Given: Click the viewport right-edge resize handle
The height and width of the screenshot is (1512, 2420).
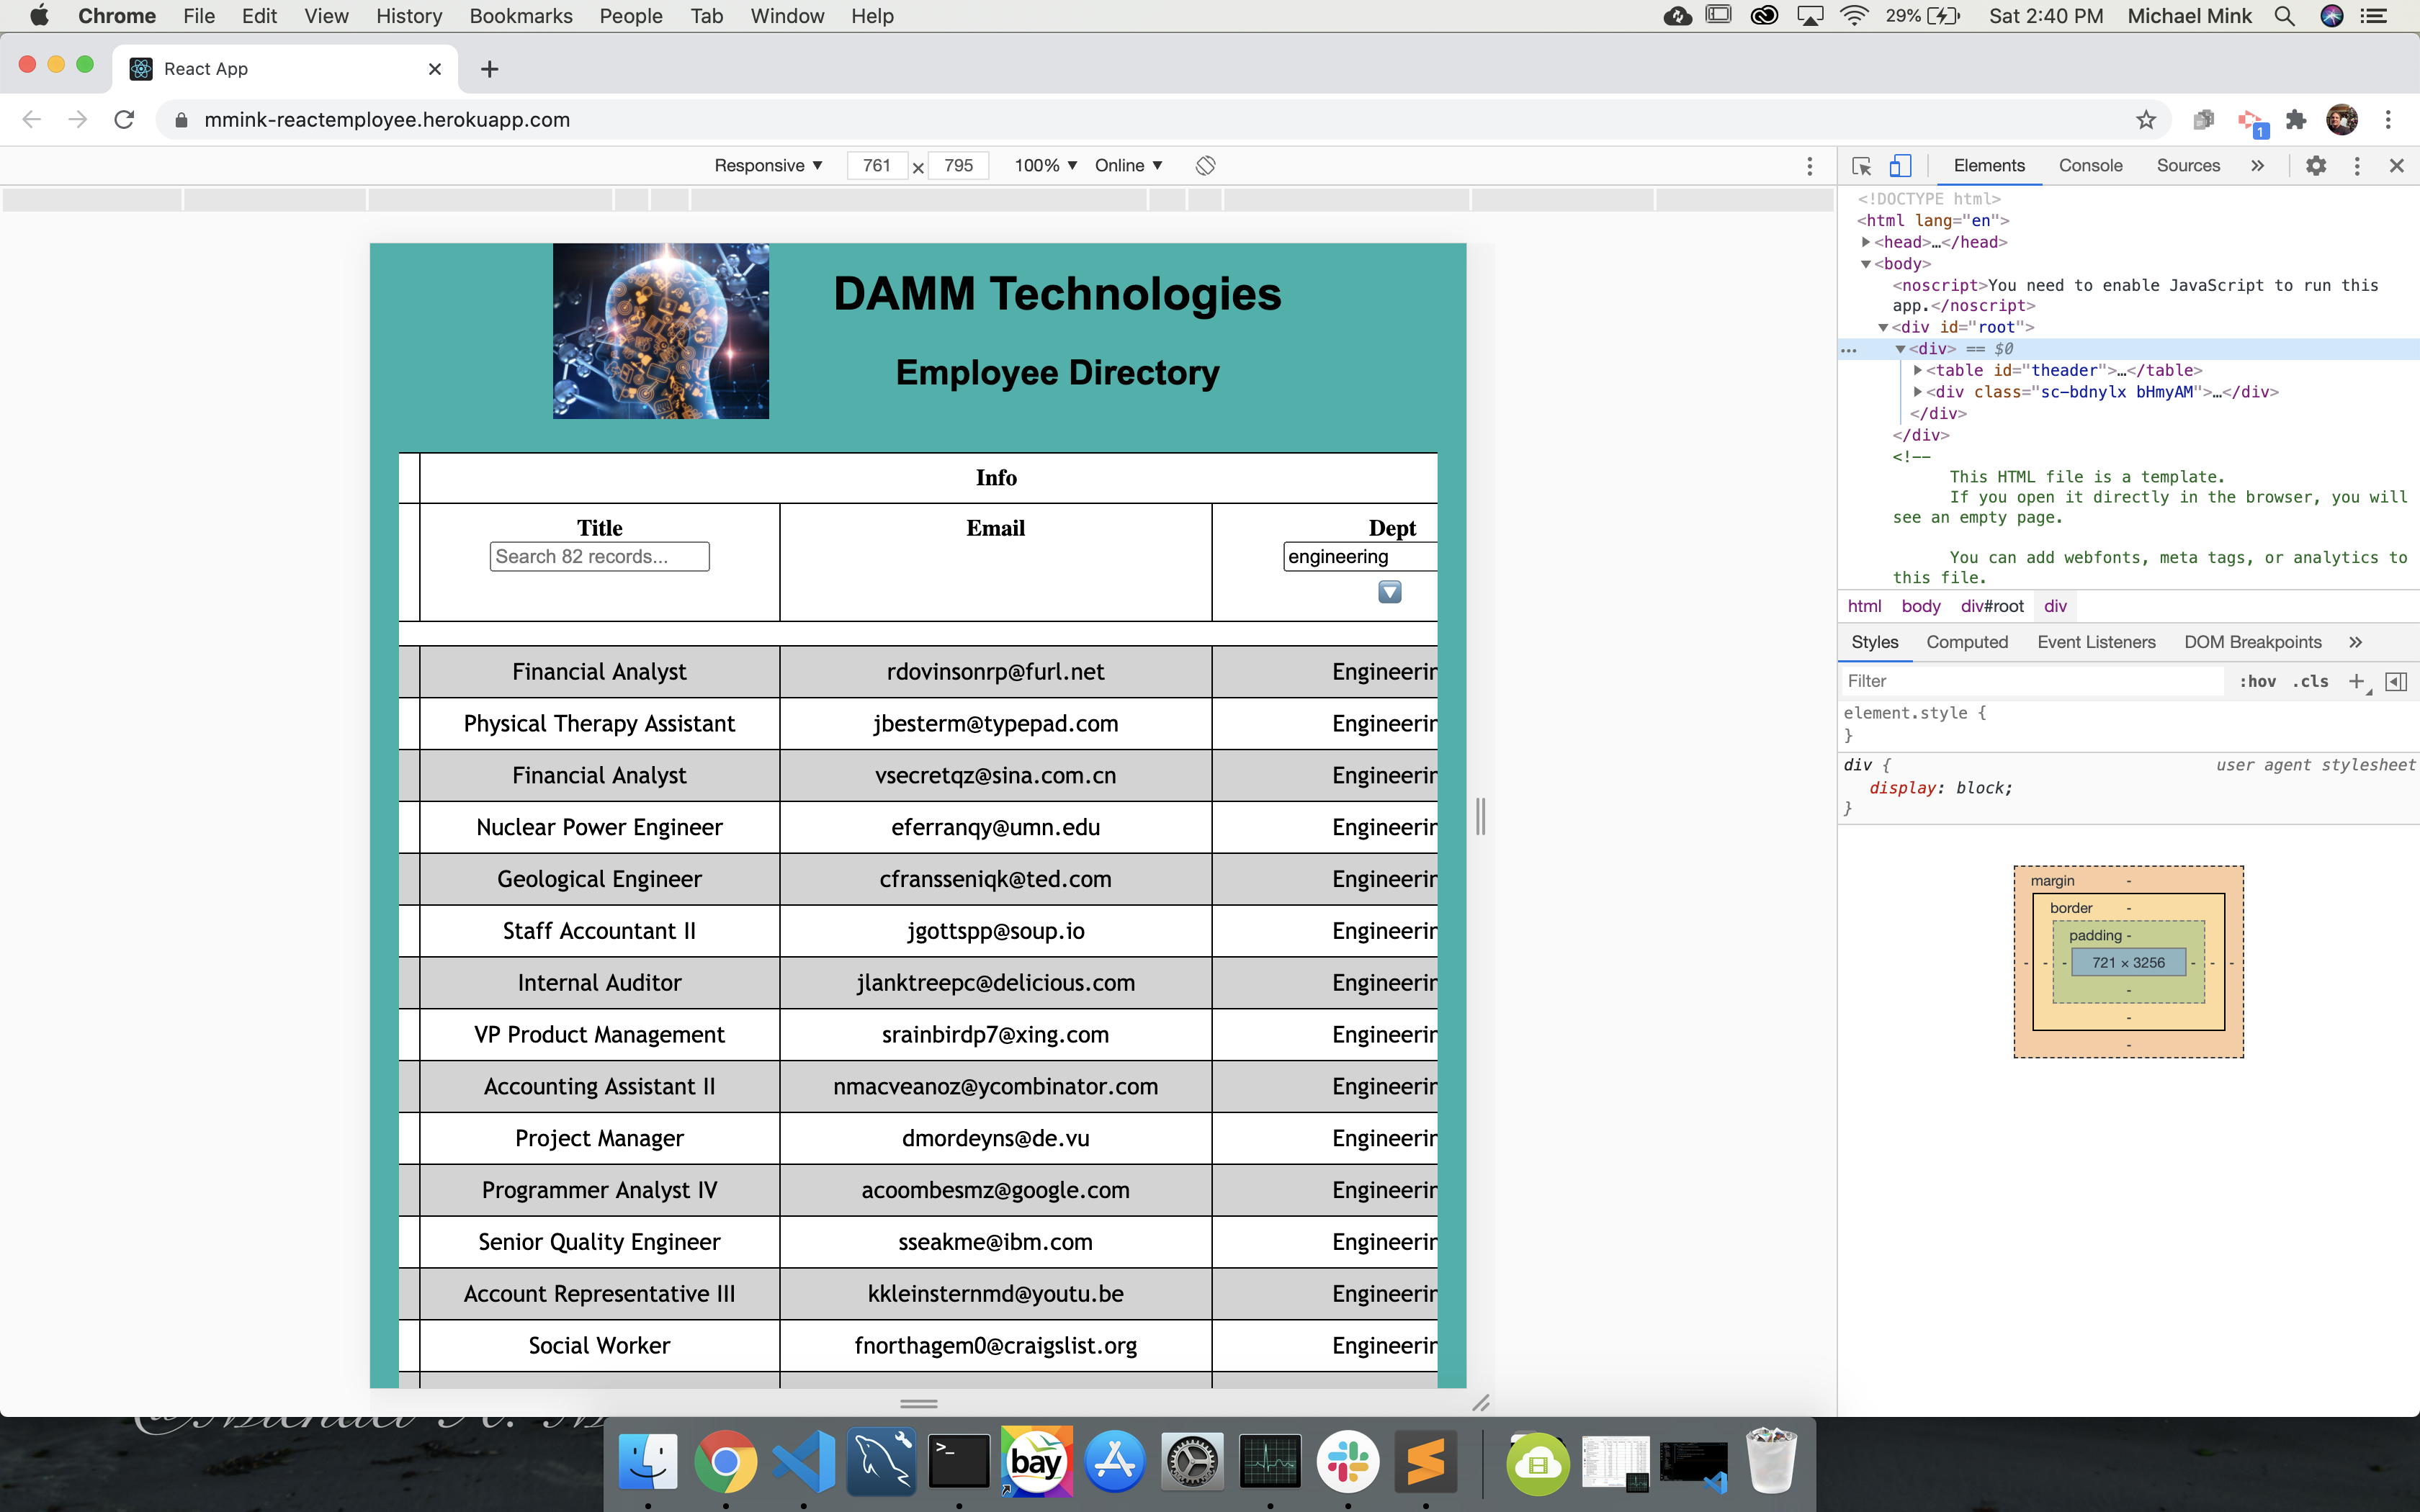Looking at the screenshot, I should (1480, 816).
